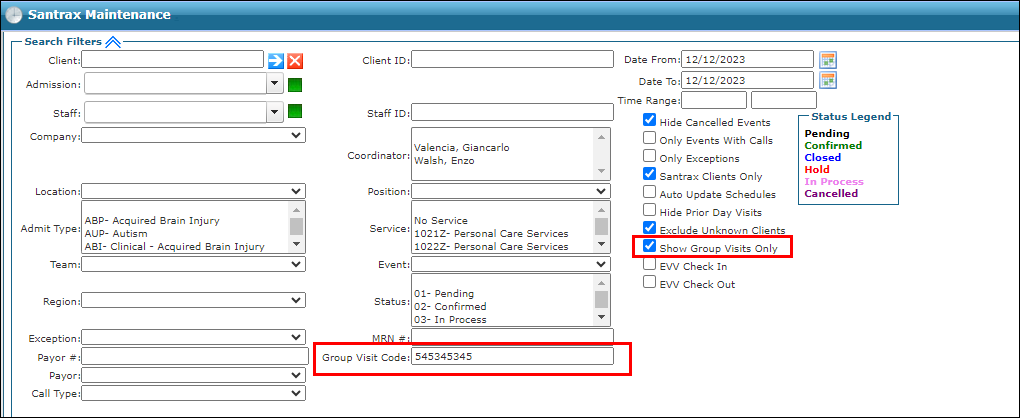
Task: Click green square icon beside Staff
Action: [x=295, y=111]
